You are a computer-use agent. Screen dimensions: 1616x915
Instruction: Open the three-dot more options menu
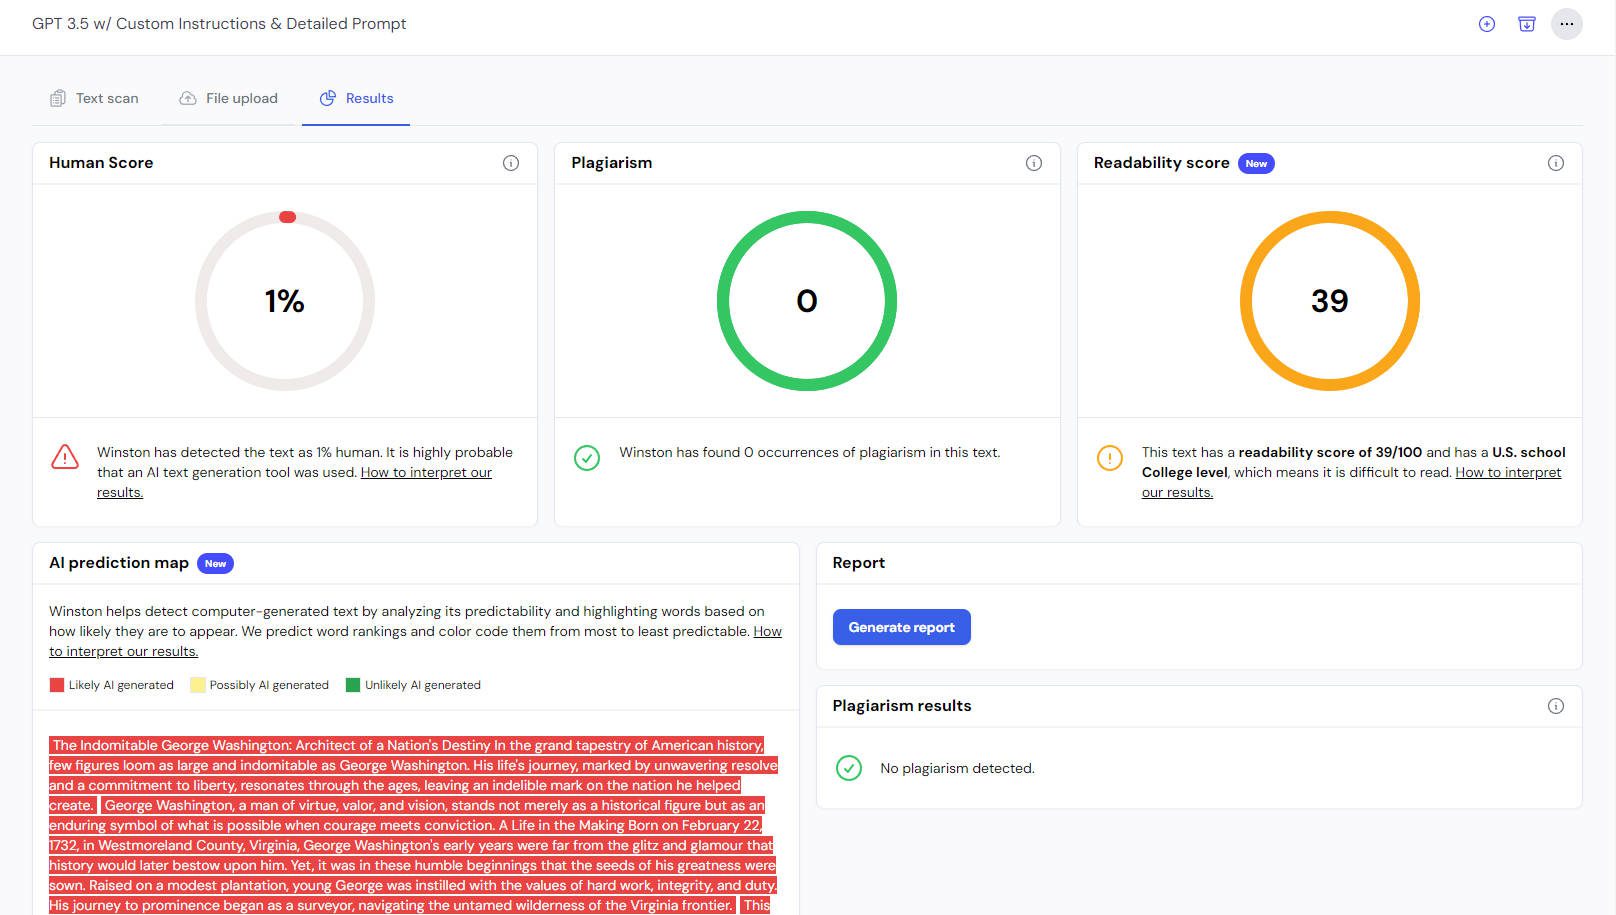[x=1566, y=24]
